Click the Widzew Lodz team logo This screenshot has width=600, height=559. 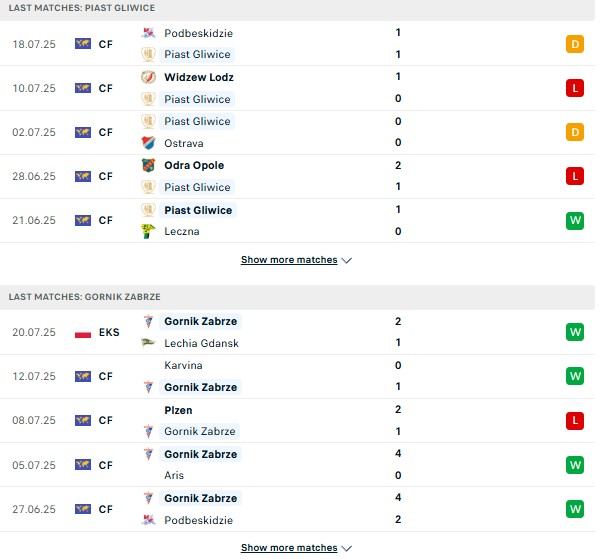coord(148,77)
